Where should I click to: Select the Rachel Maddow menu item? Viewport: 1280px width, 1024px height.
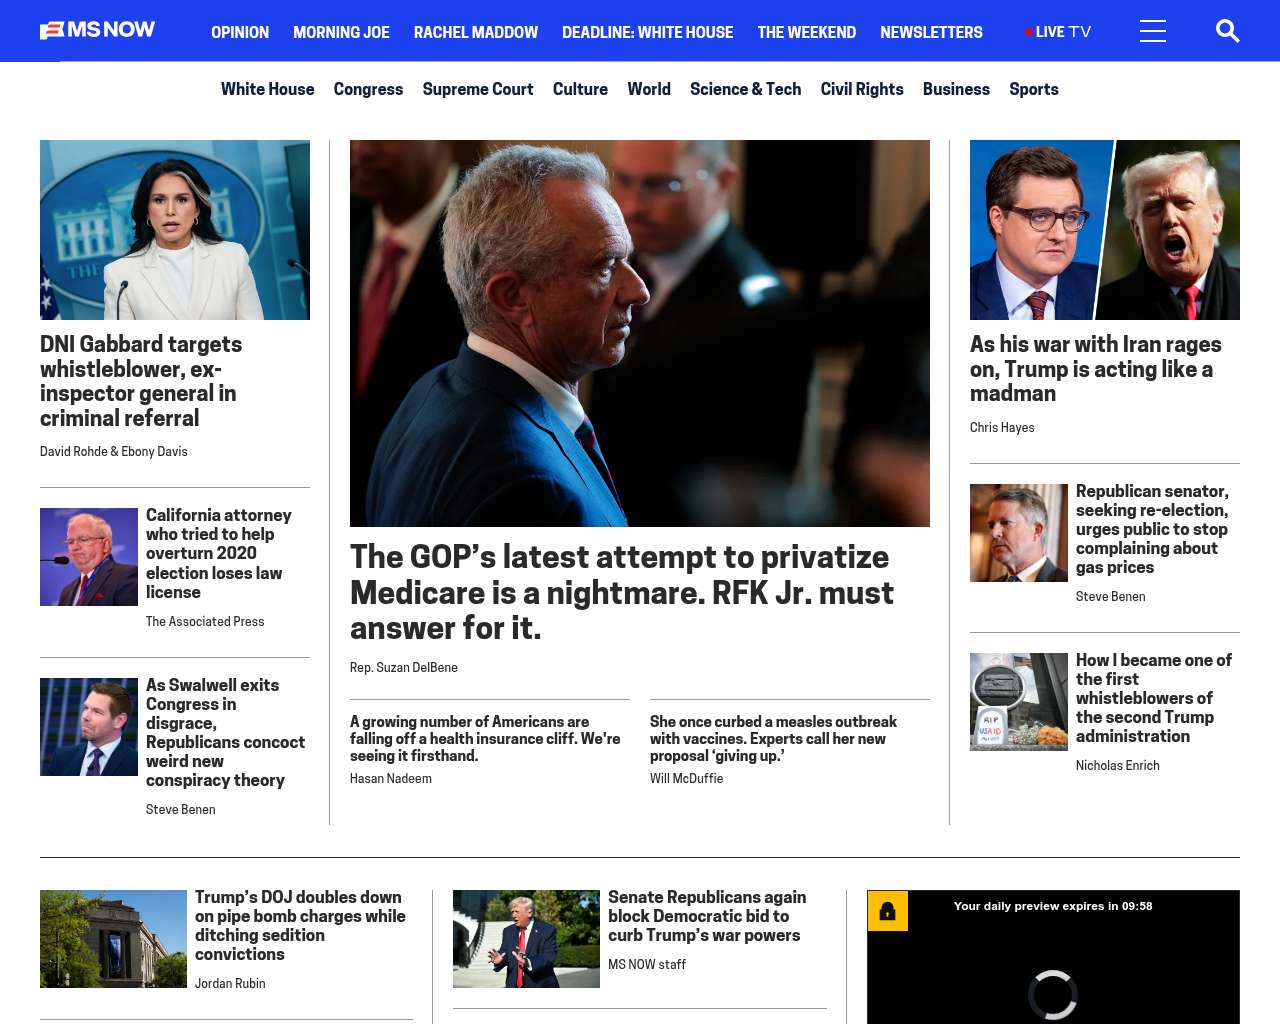[x=476, y=32]
